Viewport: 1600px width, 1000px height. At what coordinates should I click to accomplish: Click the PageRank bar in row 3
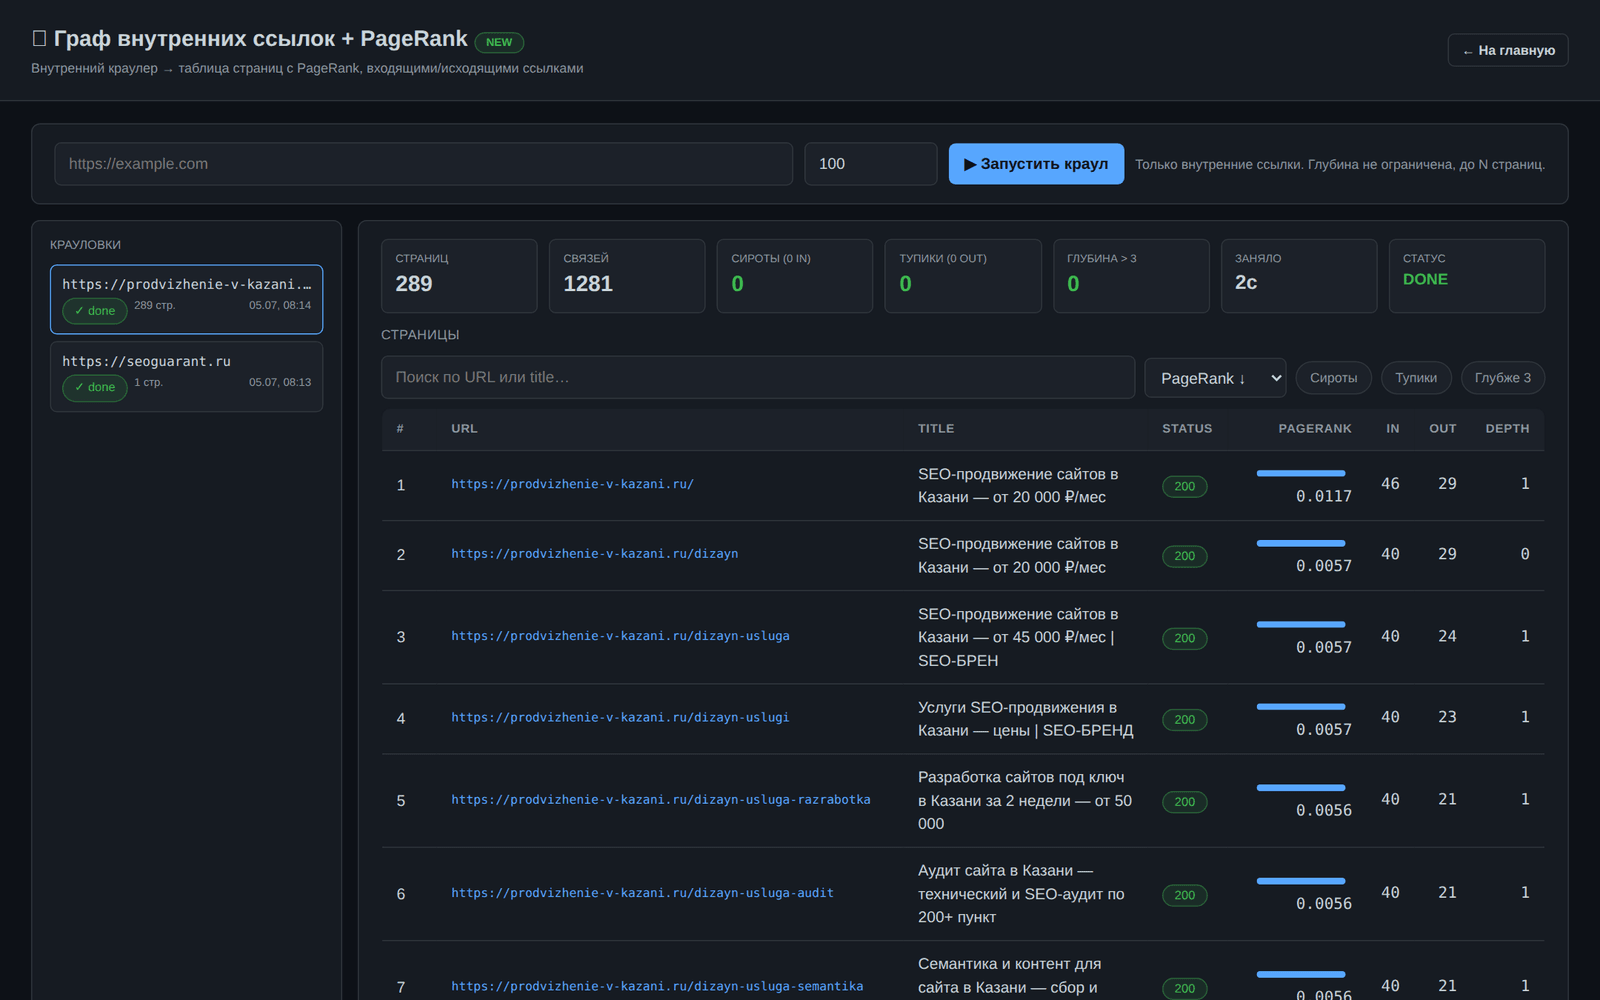(1301, 624)
